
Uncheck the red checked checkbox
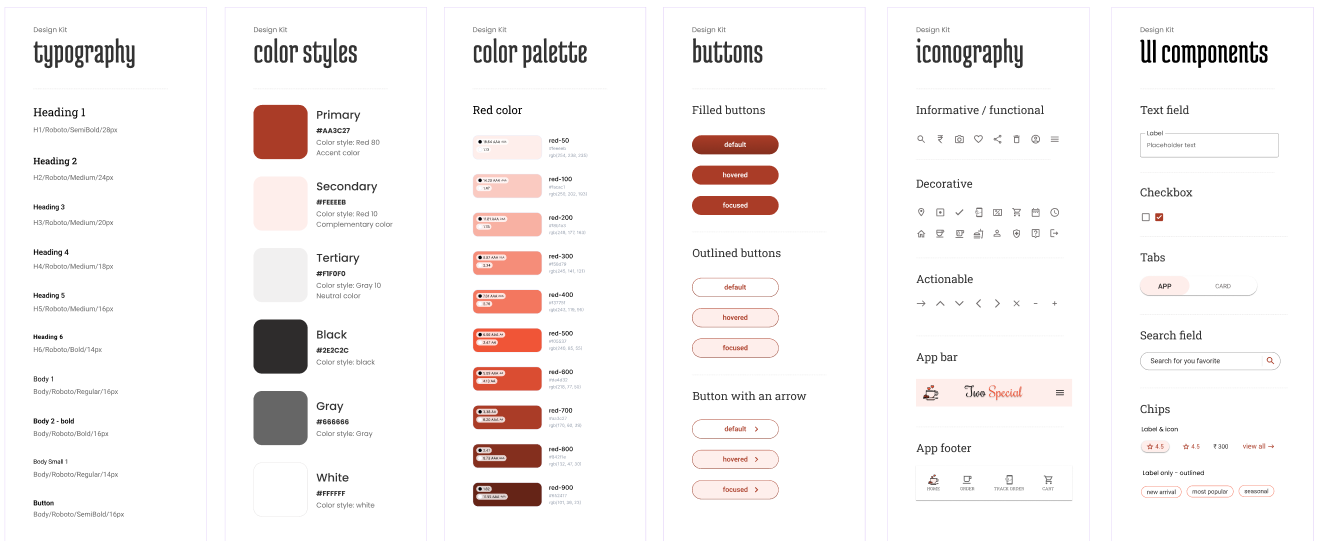[x=1159, y=217]
